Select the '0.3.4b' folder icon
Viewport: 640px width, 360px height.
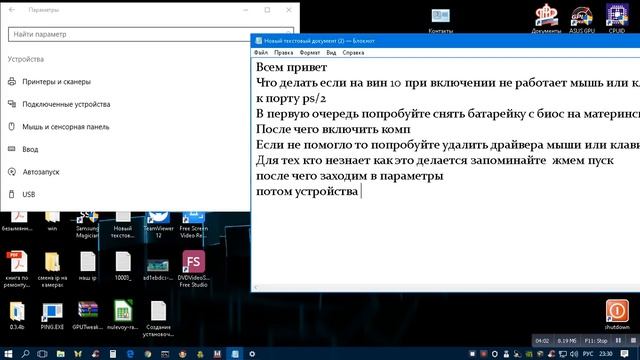tap(17, 315)
